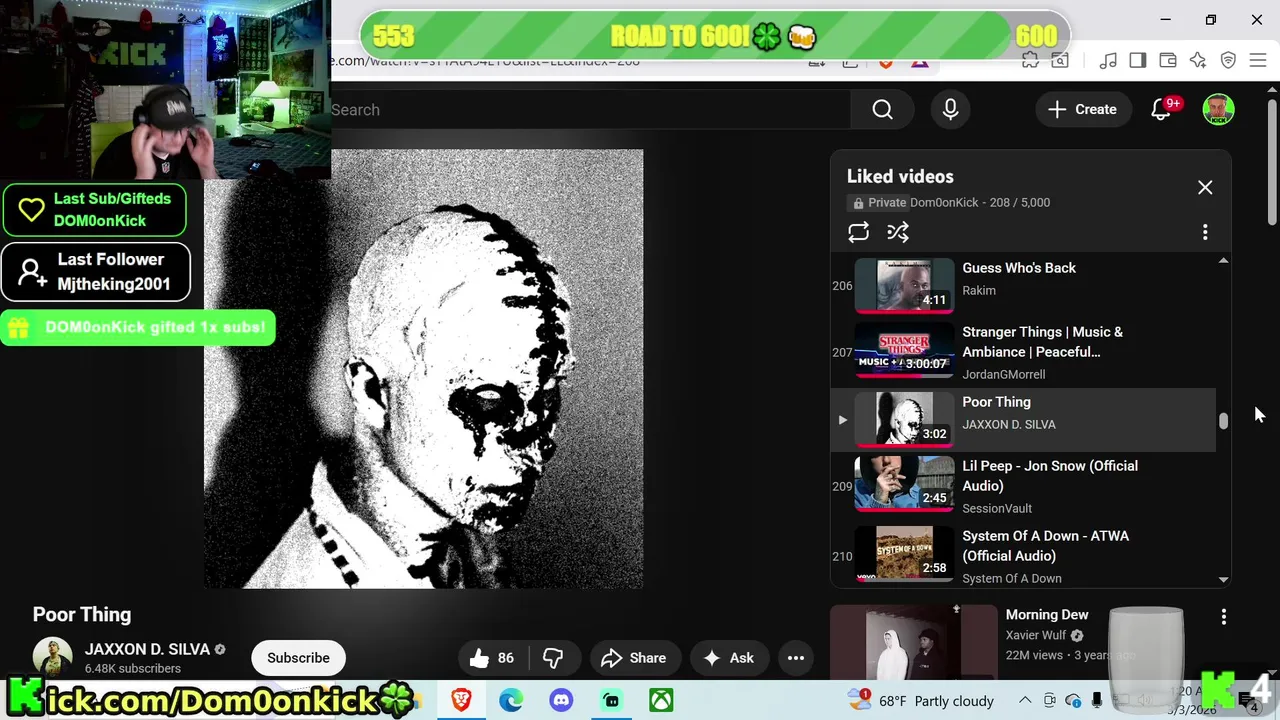
Task: Open Brave VPN shield icon
Action: 1228,61
